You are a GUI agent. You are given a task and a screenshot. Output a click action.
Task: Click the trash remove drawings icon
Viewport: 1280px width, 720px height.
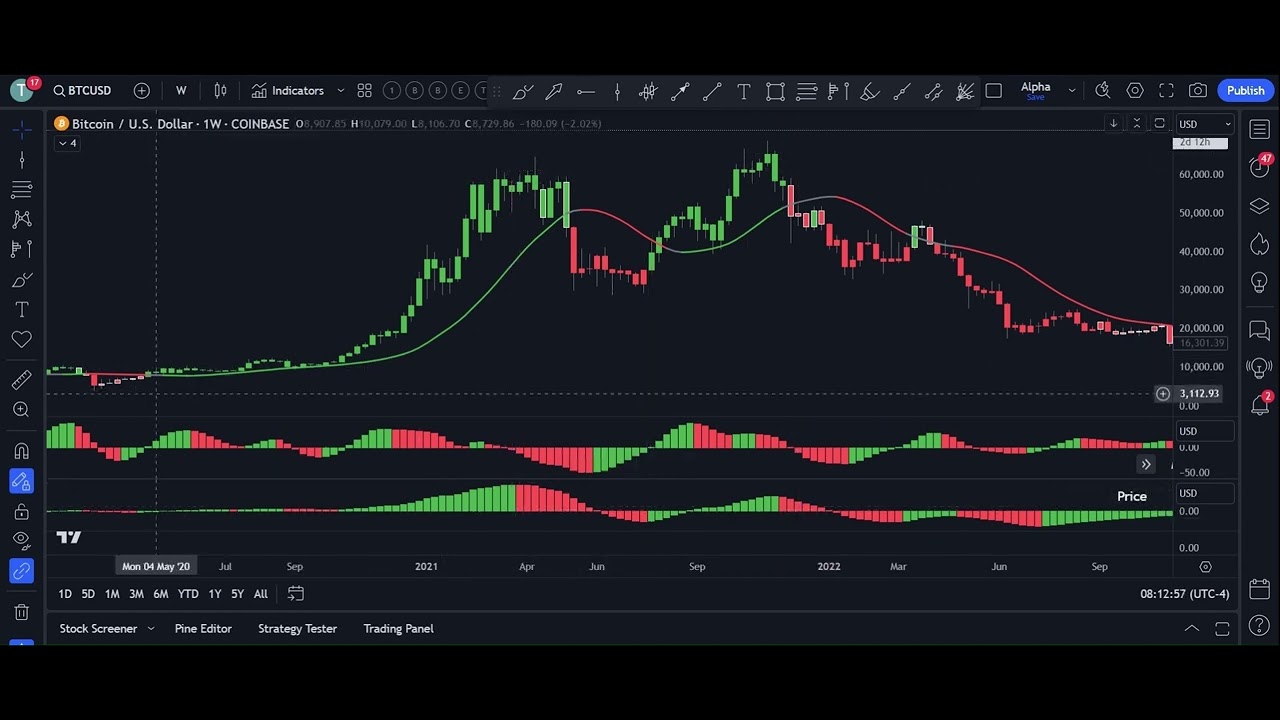[x=22, y=611]
